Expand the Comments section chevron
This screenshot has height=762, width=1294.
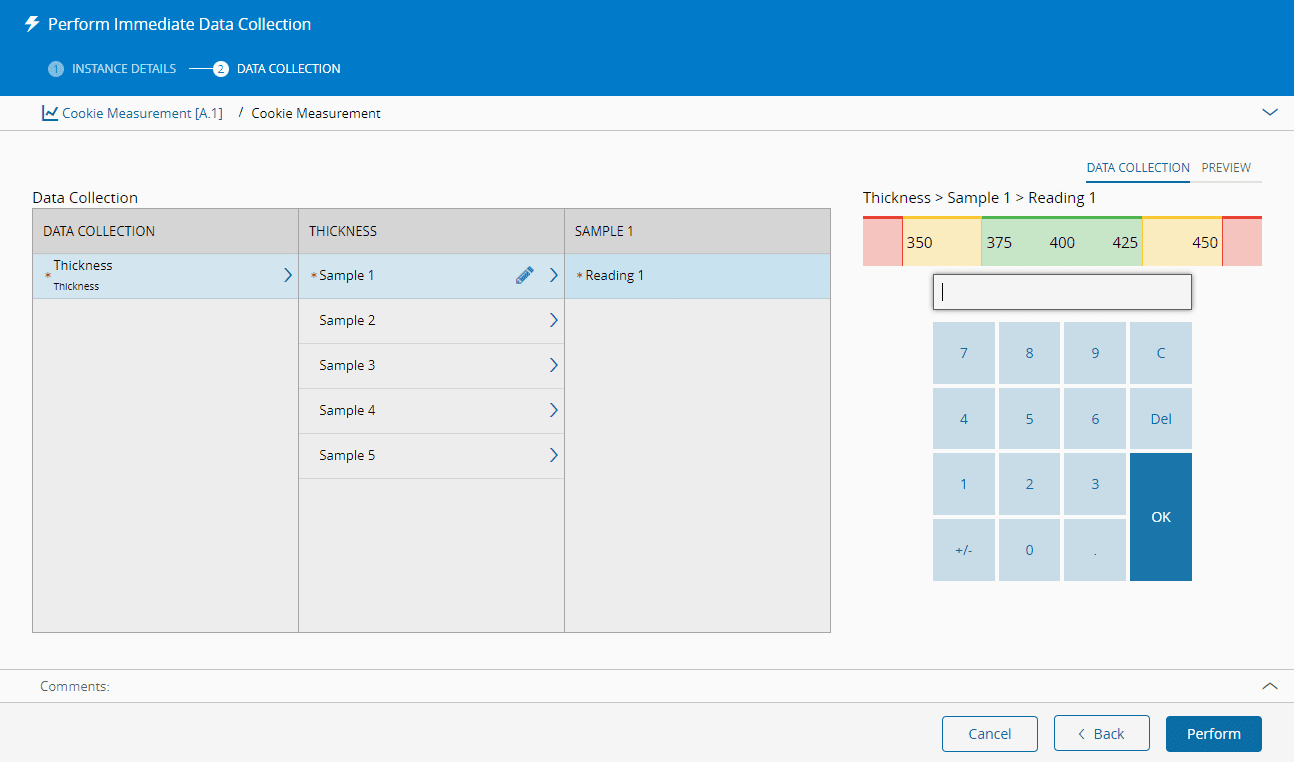[x=1270, y=686]
